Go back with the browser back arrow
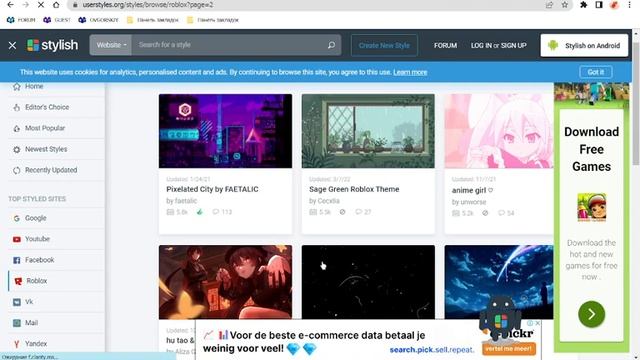Viewport: 640px width, 360px height. (x=11, y=5)
